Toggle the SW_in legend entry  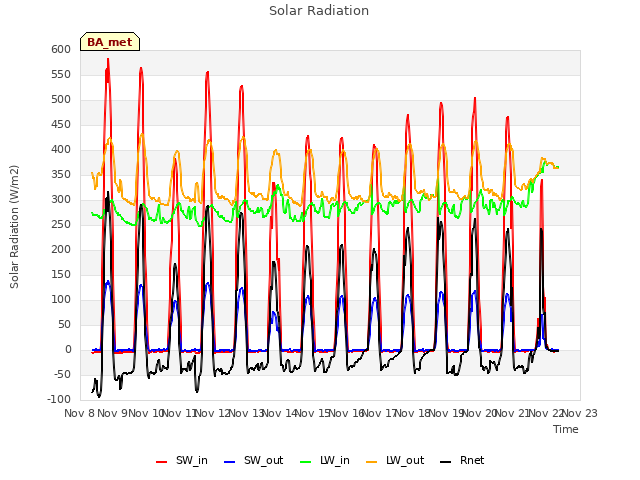(x=182, y=460)
